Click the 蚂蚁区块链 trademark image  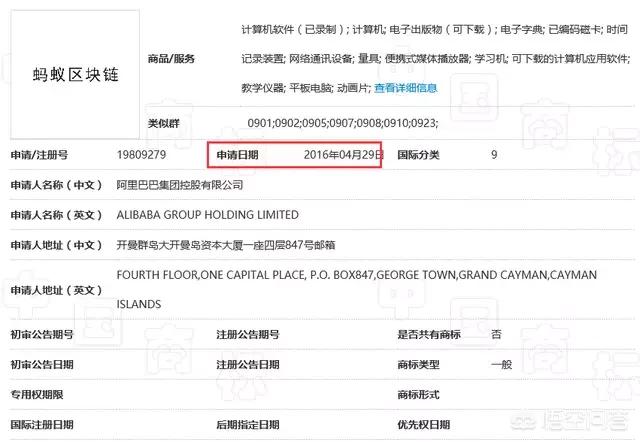pos(75,75)
